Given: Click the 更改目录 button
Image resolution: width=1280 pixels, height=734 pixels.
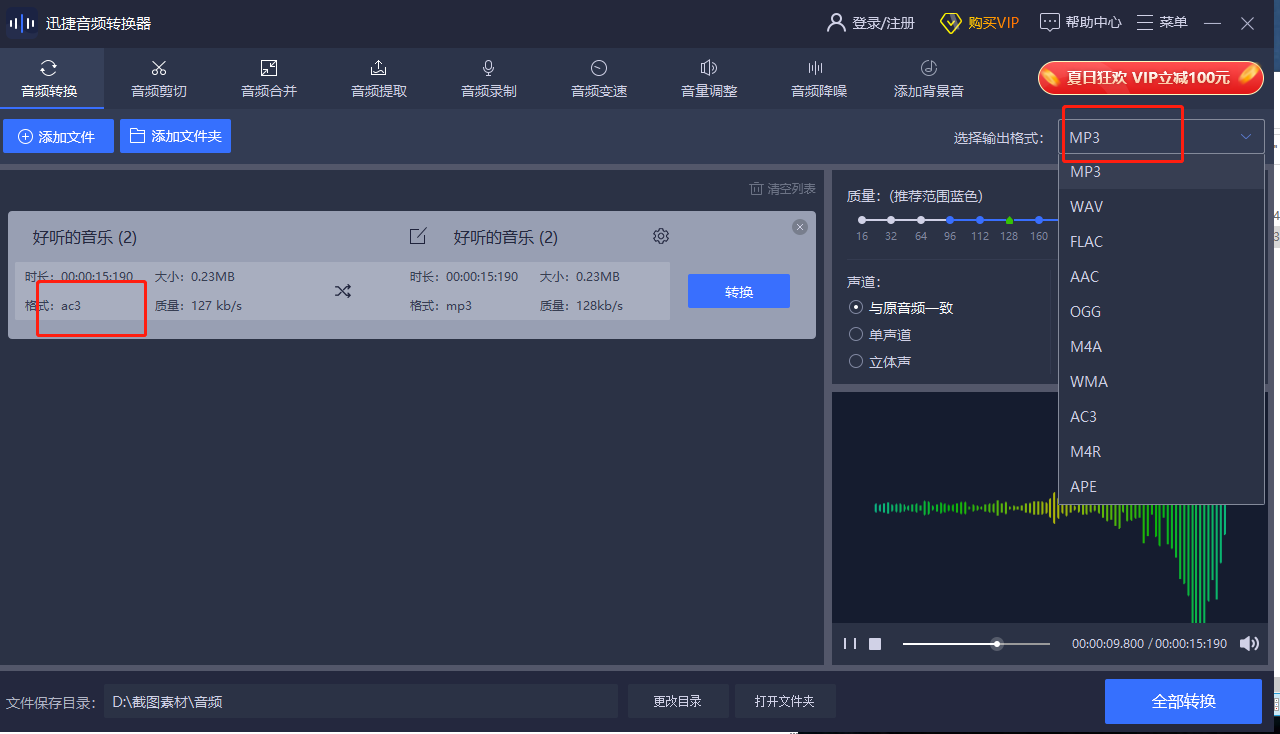Looking at the screenshot, I should pos(678,702).
